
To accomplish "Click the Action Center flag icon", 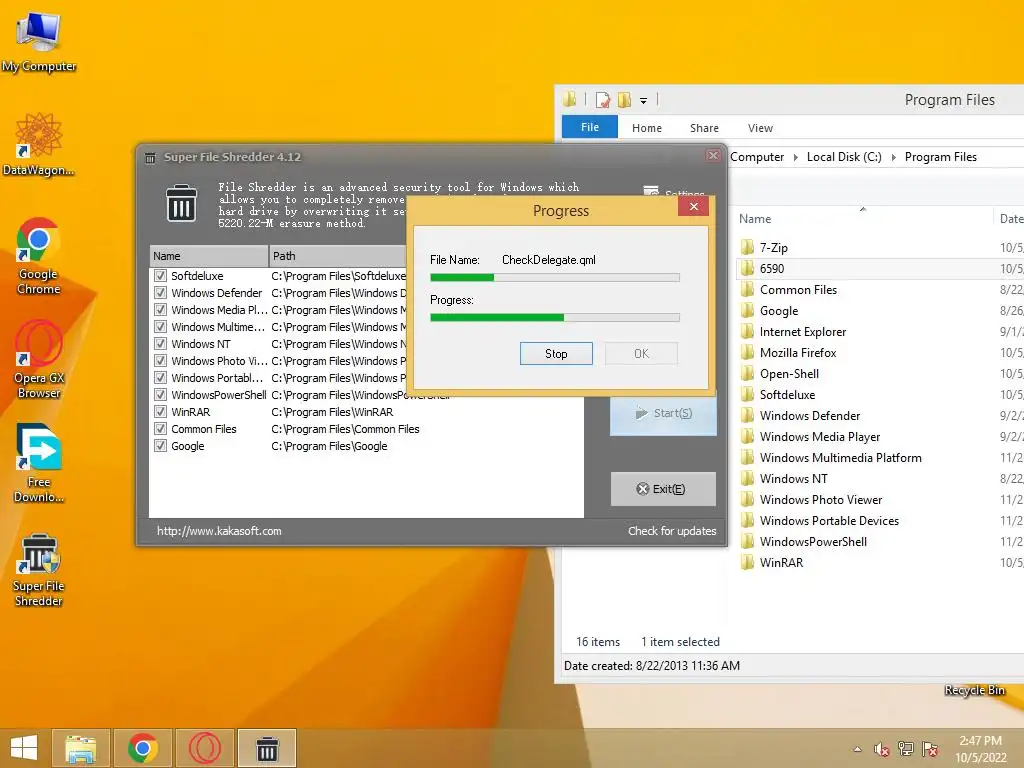I will point(930,749).
